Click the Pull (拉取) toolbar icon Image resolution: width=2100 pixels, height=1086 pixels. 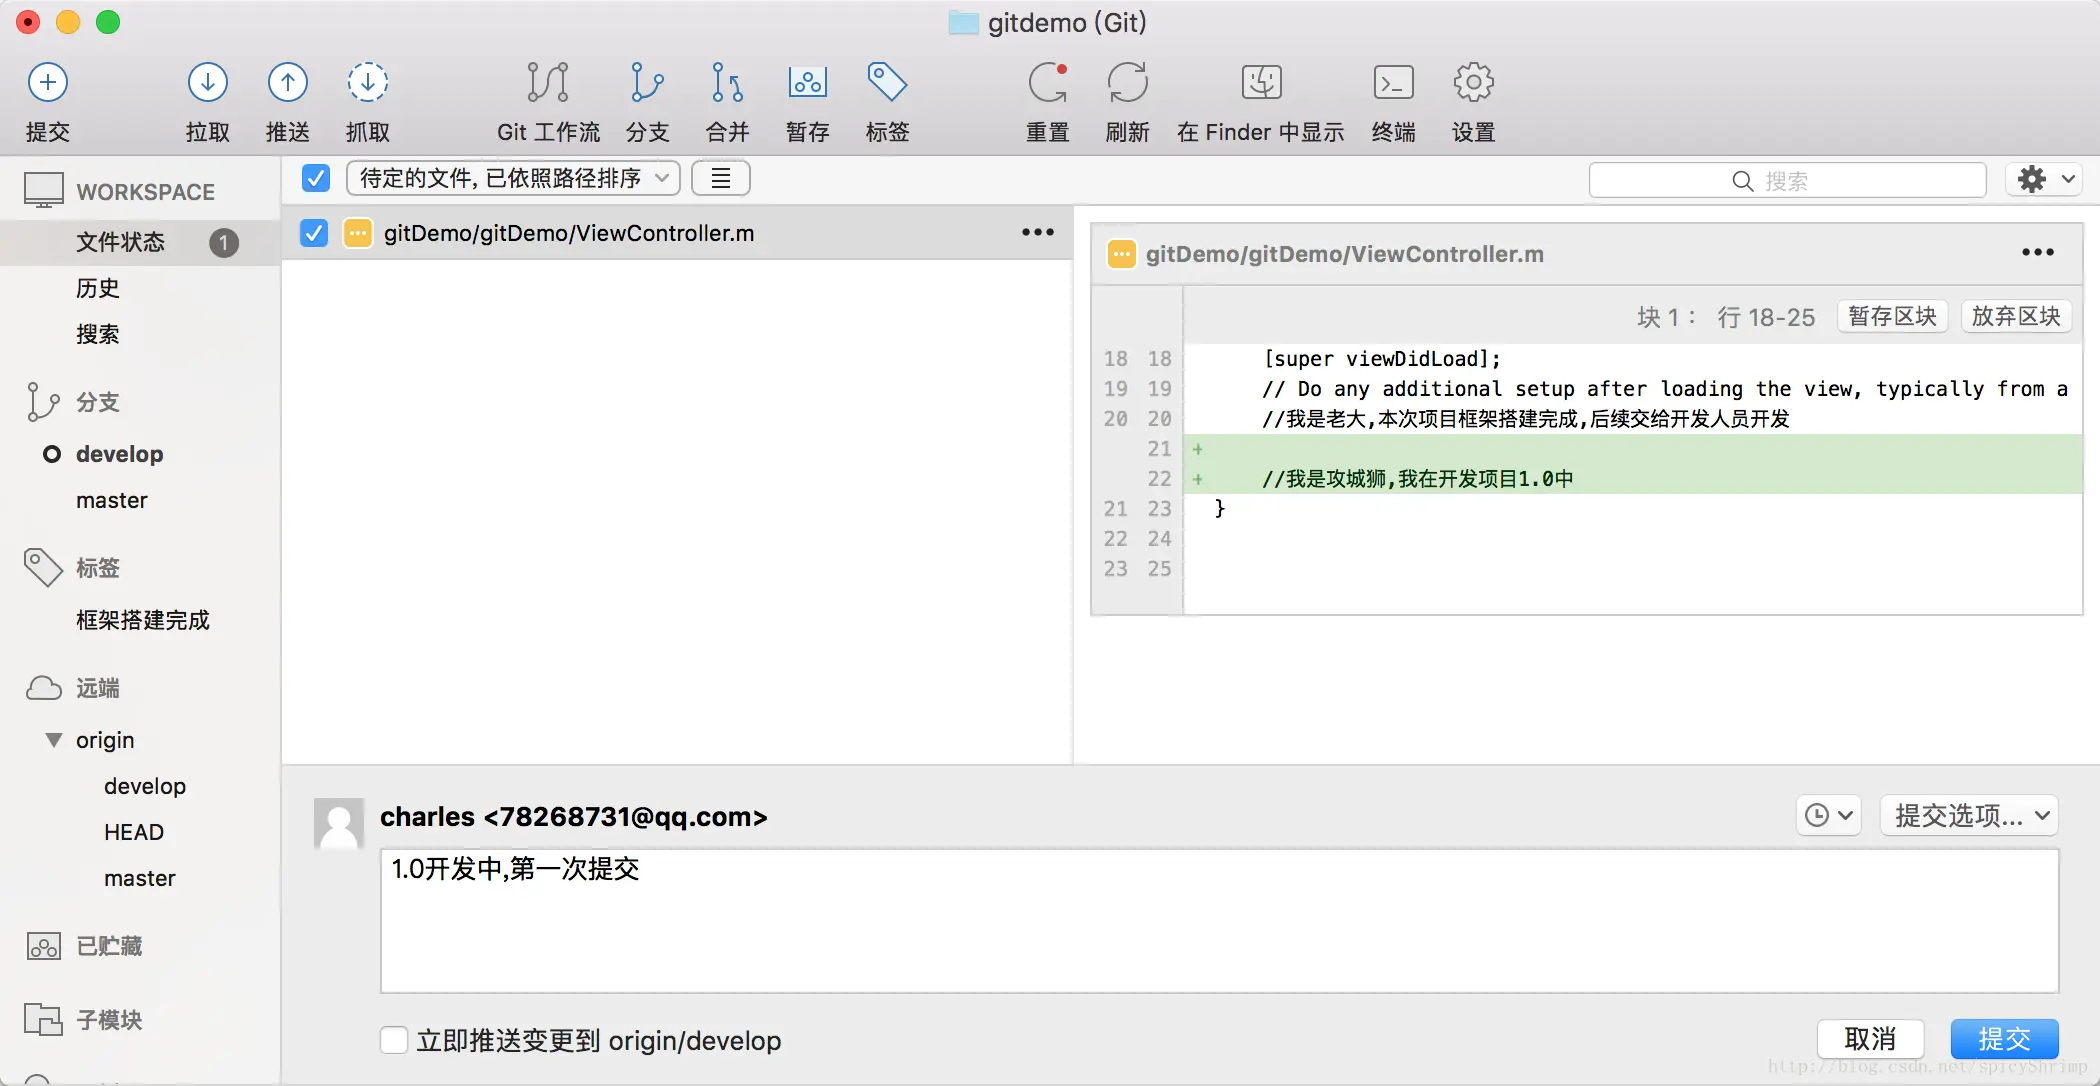click(207, 83)
